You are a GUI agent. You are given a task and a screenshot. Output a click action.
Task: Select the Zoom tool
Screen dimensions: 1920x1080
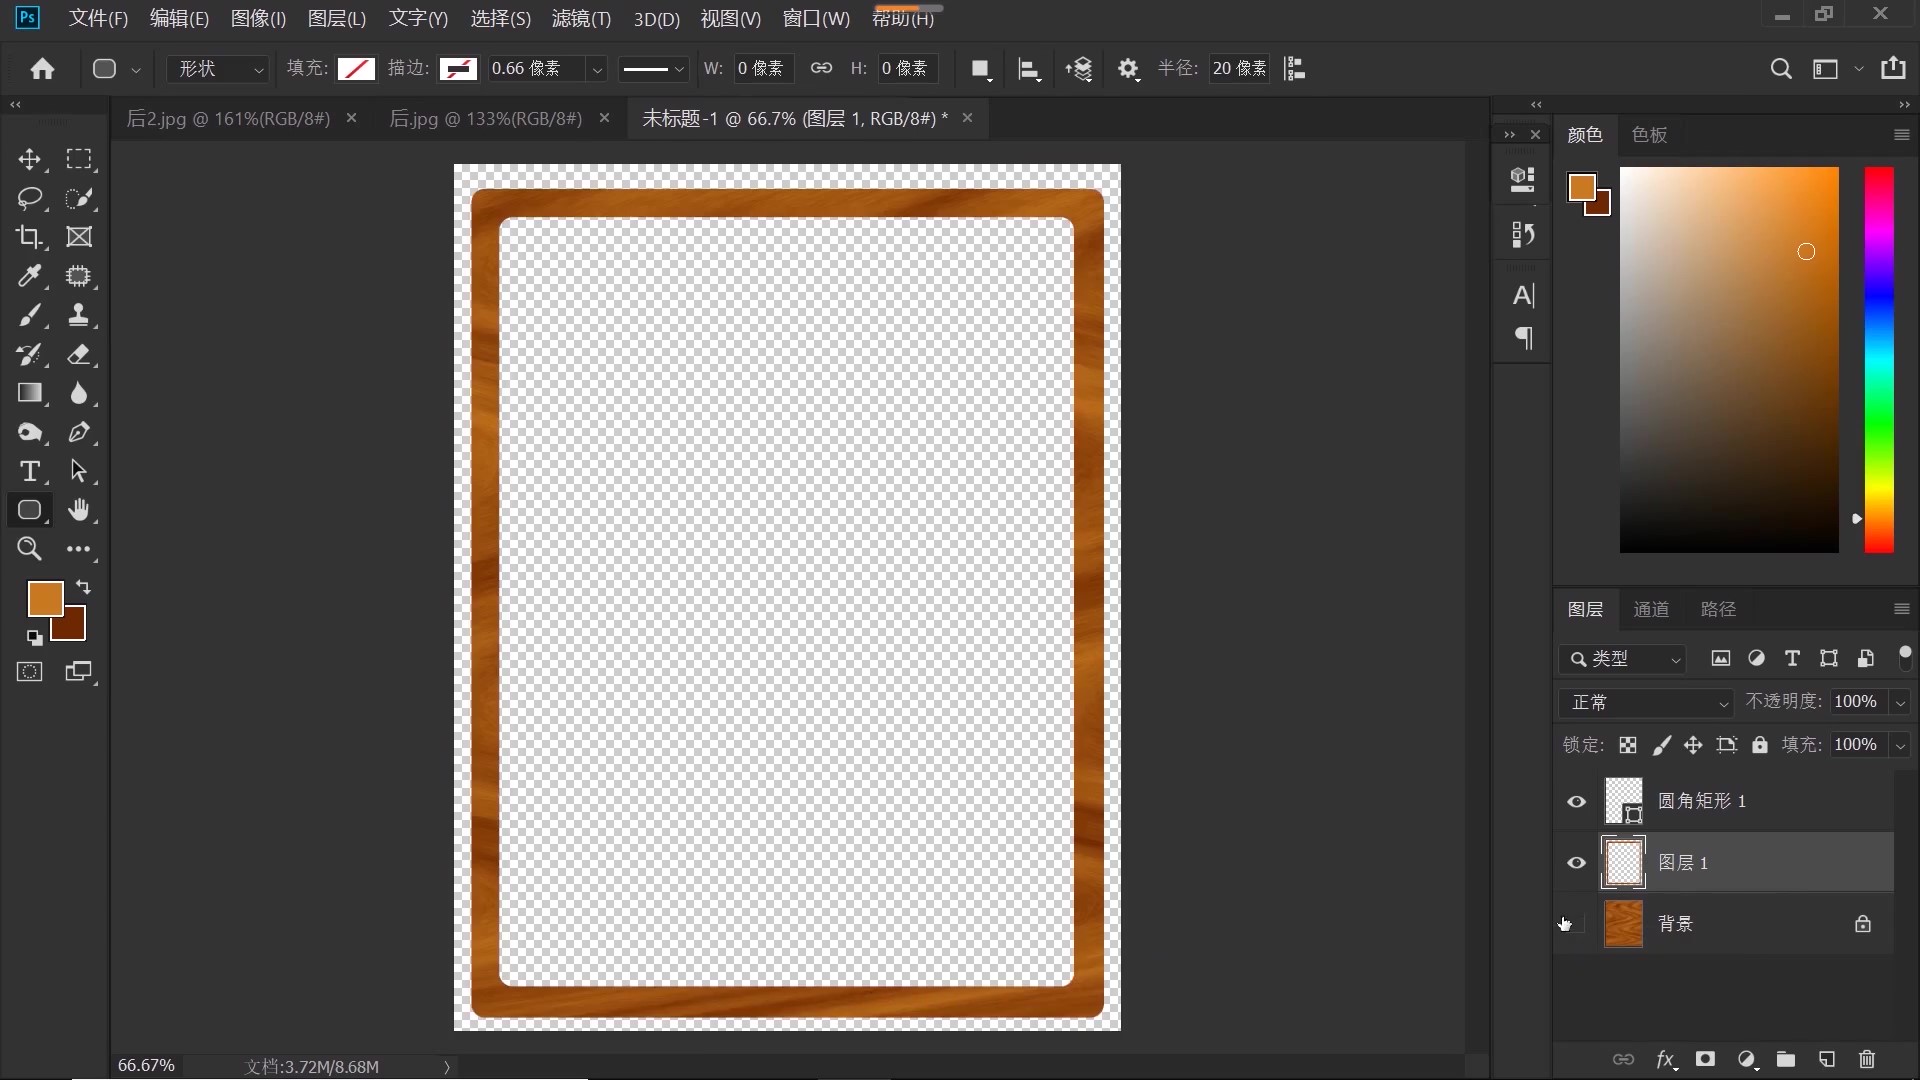[x=29, y=549]
